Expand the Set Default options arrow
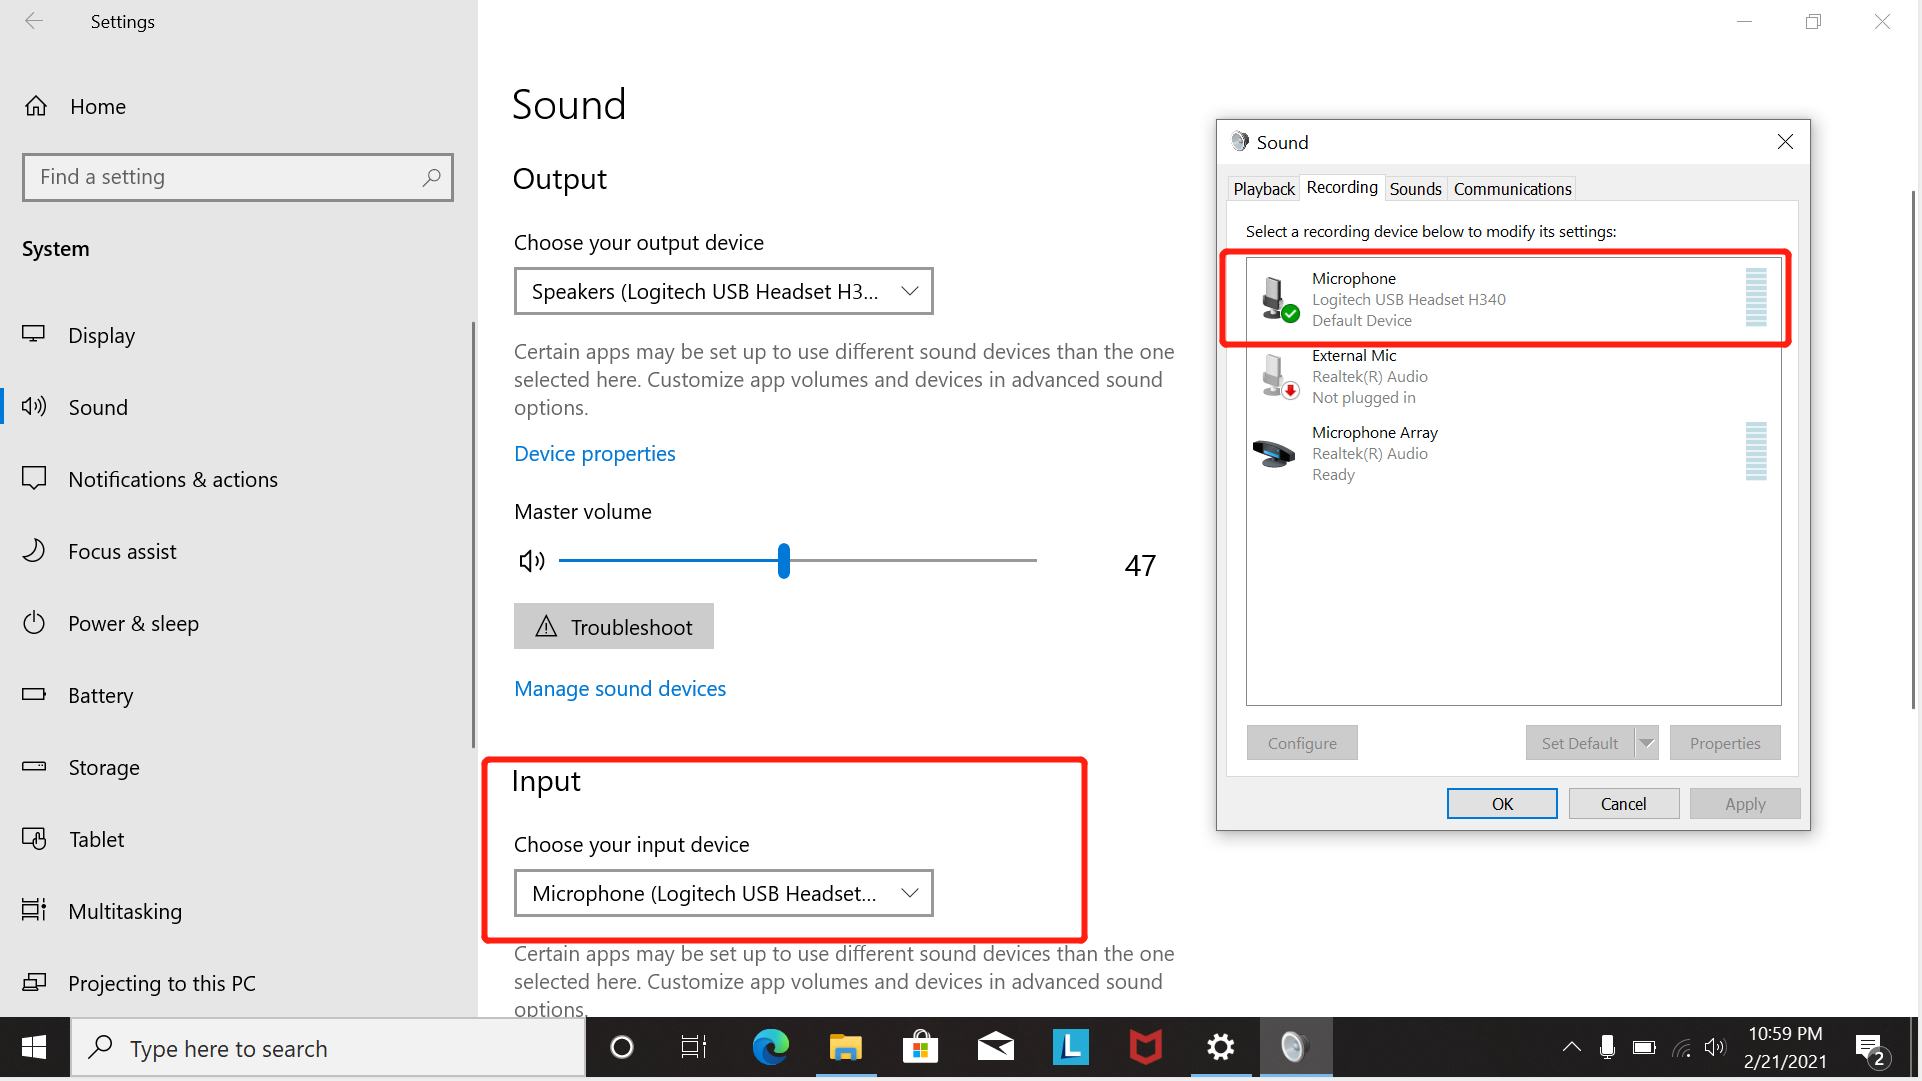The height and width of the screenshot is (1081, 1922). point(1647,742)
